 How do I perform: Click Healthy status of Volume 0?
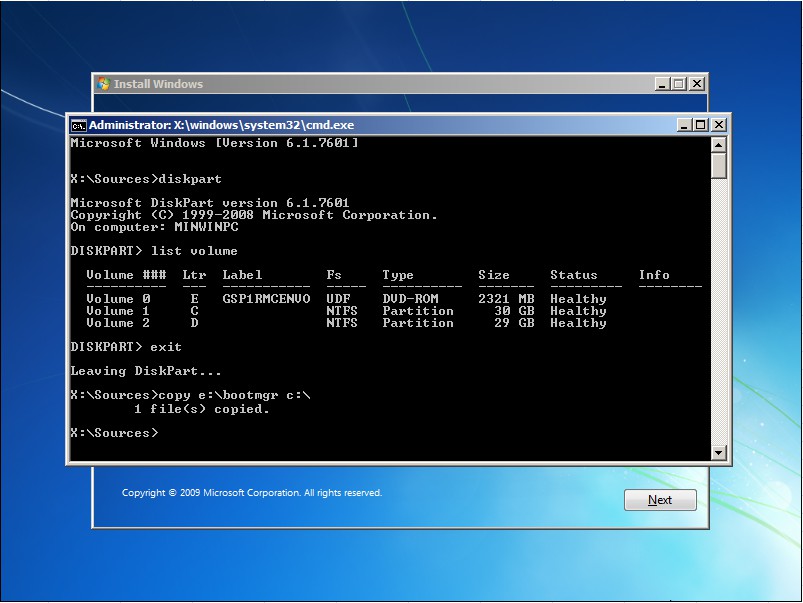click(578, 299)
